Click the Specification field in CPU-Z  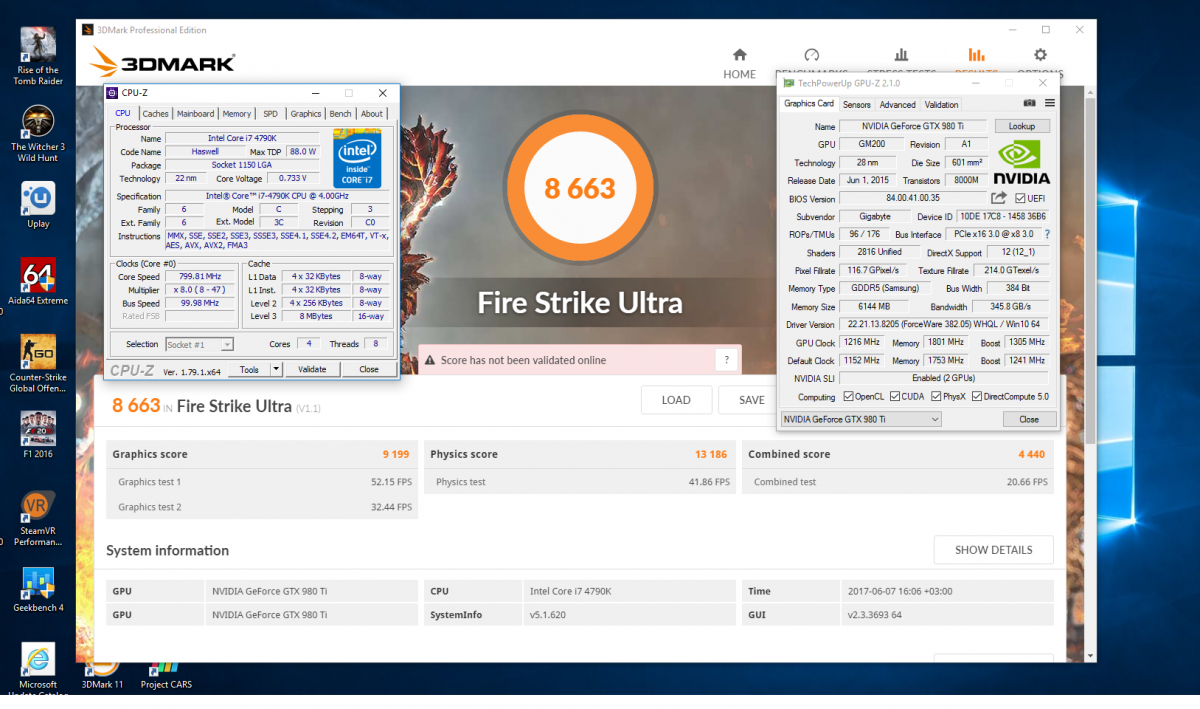278,196
